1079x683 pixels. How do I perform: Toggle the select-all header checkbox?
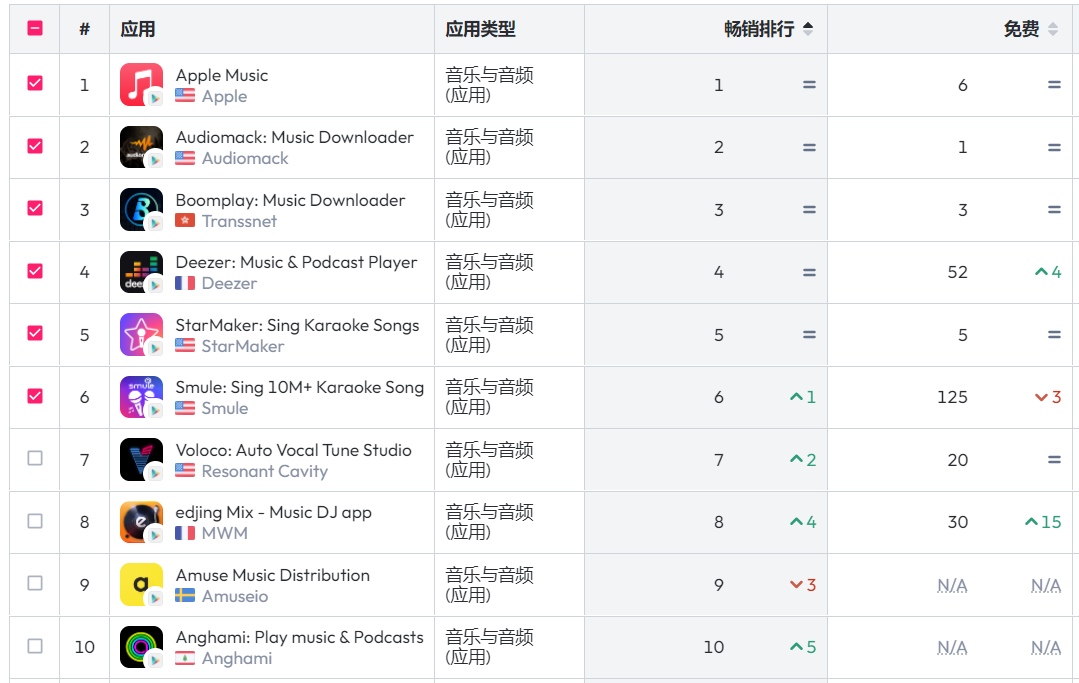(x=35, y=28)
